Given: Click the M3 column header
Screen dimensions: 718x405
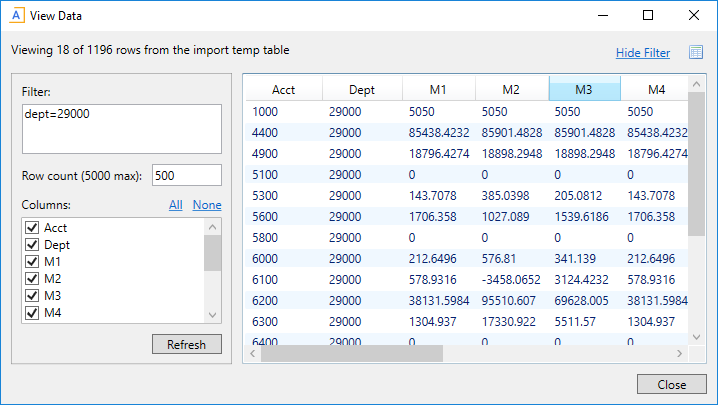Looking at the screenshot, I should tap(584, 89).
